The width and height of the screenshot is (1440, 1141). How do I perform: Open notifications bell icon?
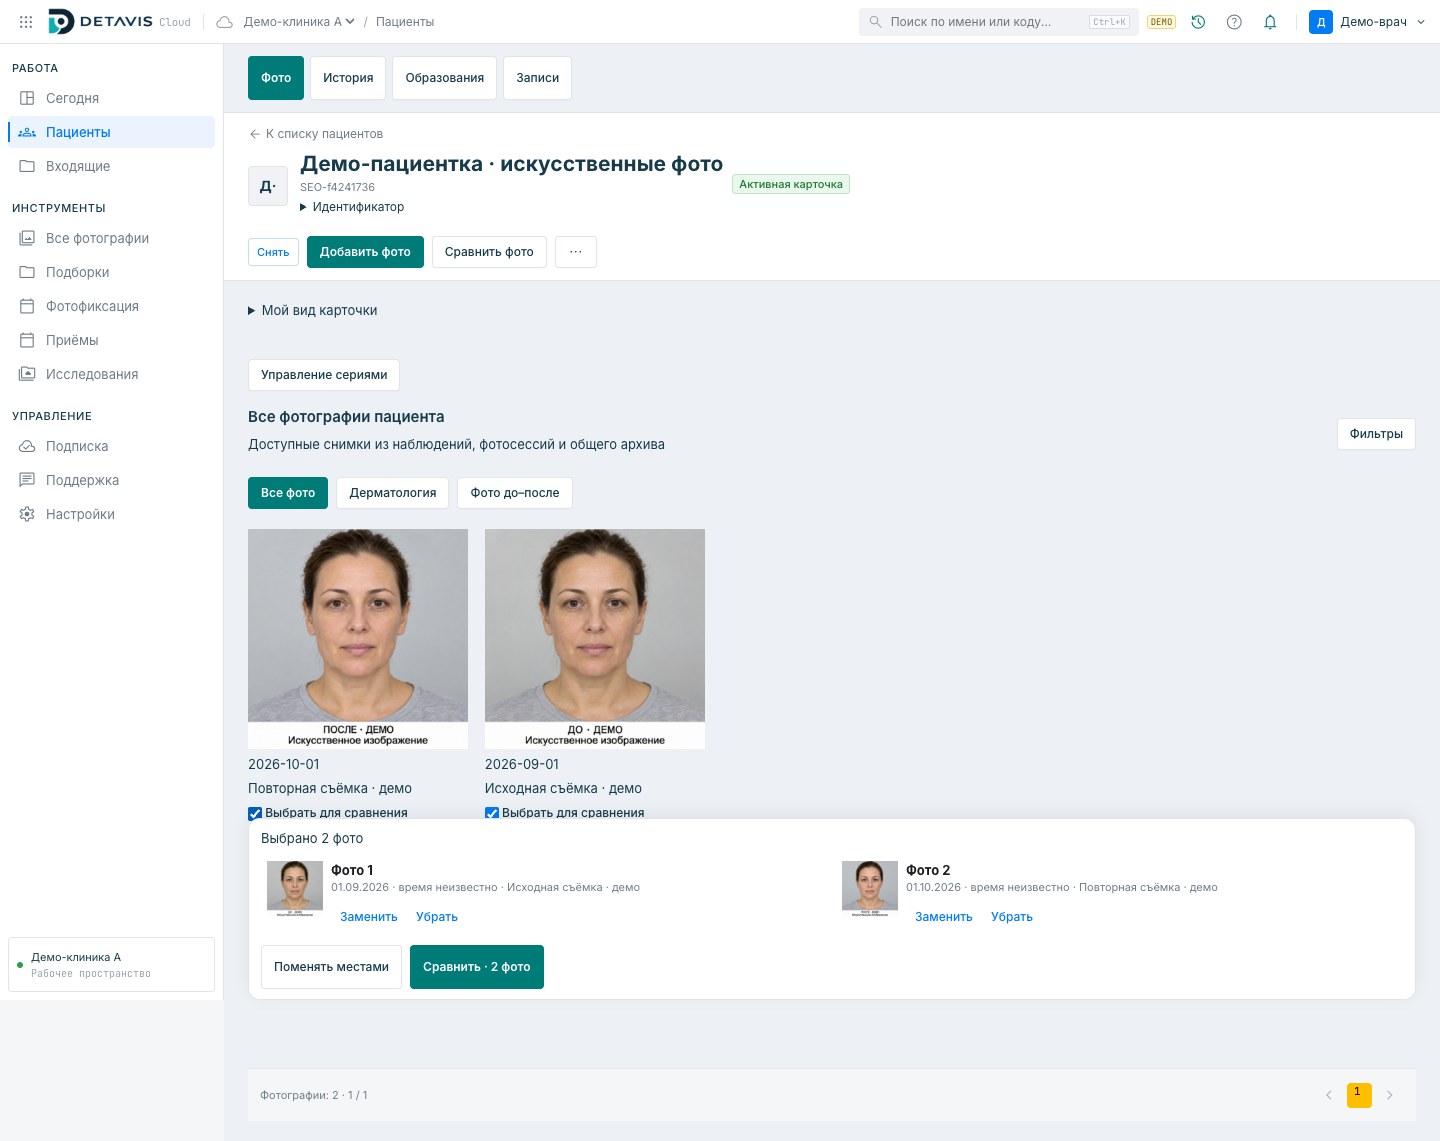tap(1270, 22)
